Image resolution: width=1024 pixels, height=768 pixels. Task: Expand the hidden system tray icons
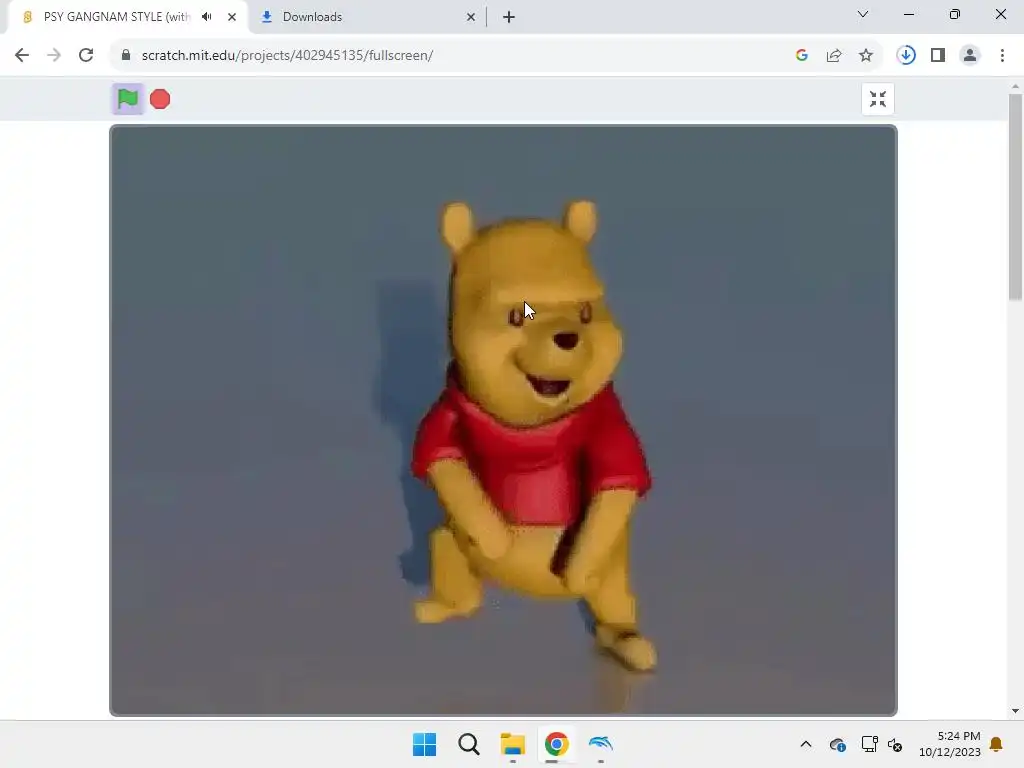click(x=806, y=744)
